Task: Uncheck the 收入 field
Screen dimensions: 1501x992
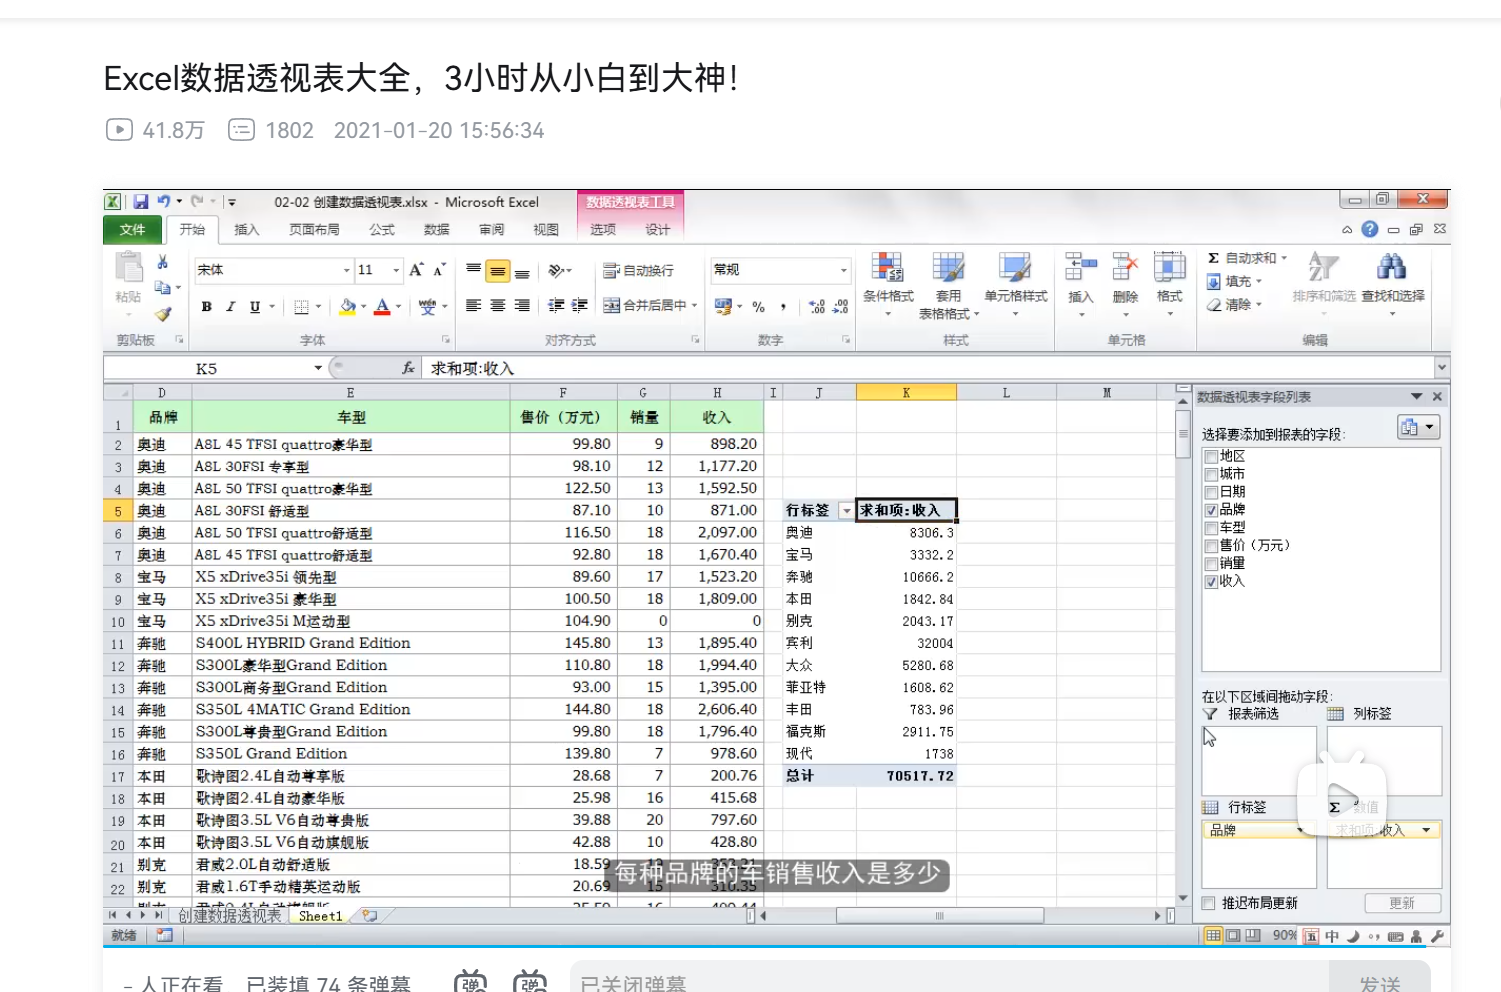Action: pos(1211,582)
